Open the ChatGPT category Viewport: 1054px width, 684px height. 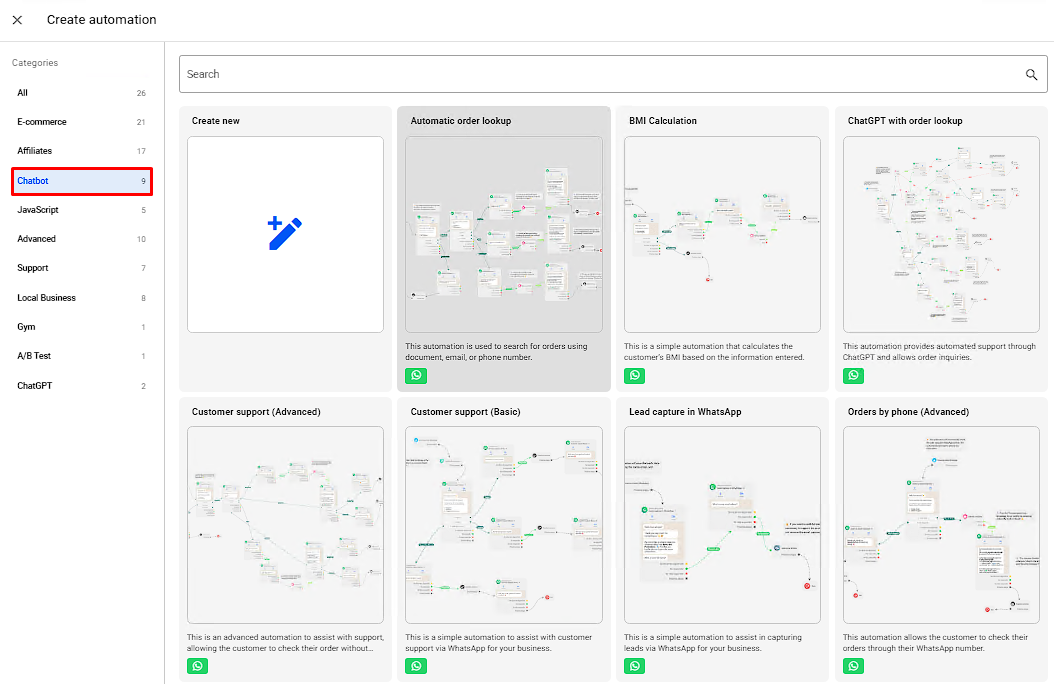click(82, 386)
